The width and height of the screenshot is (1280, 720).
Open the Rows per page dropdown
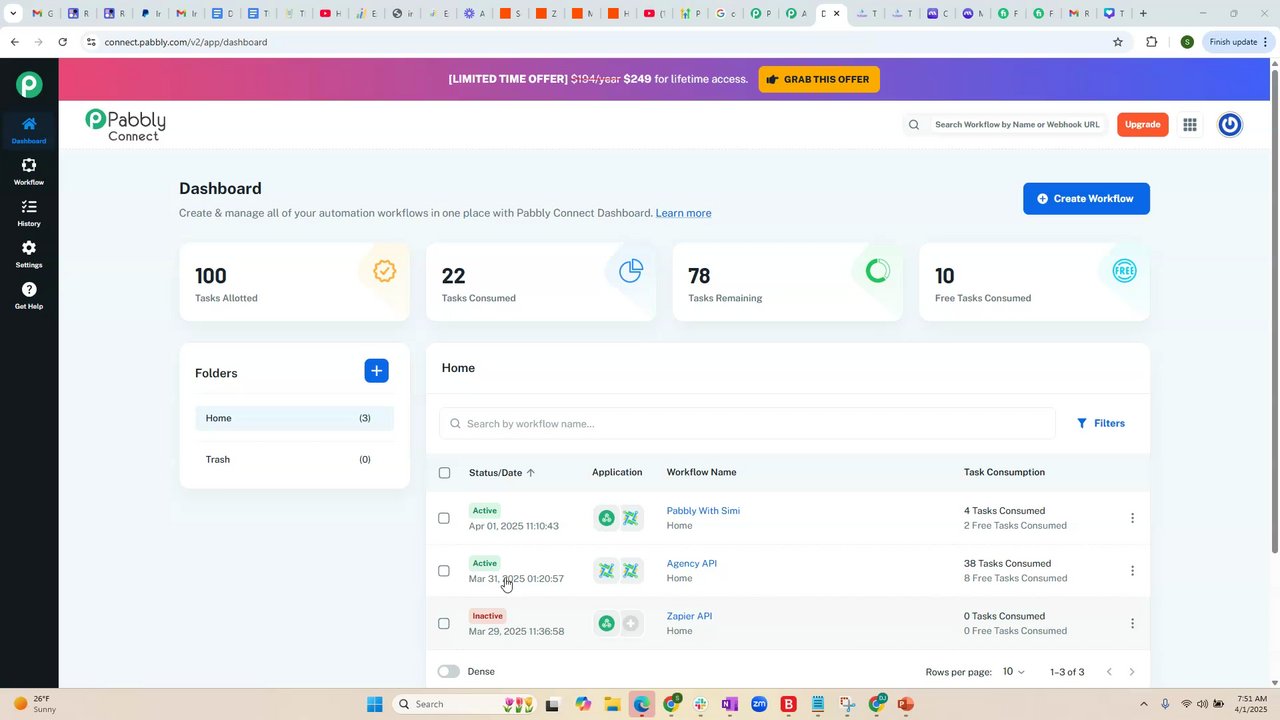1014,672
